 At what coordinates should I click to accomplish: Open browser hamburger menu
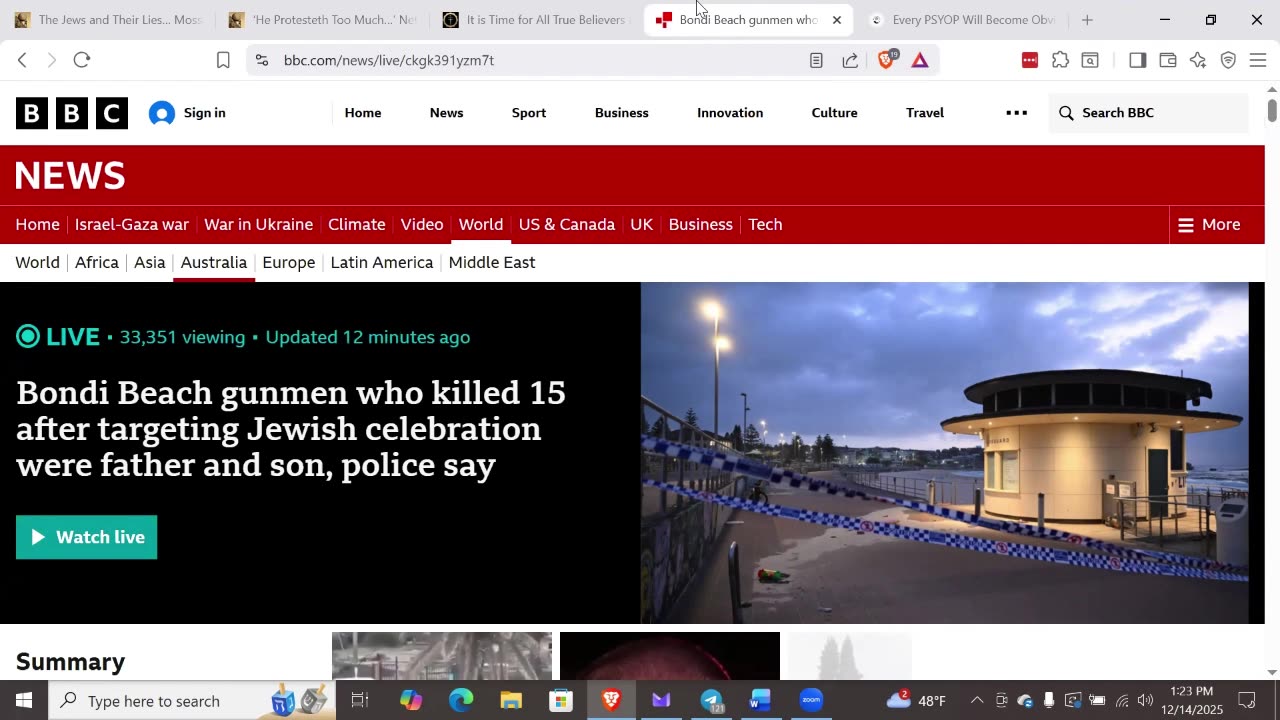(1258, 60)
